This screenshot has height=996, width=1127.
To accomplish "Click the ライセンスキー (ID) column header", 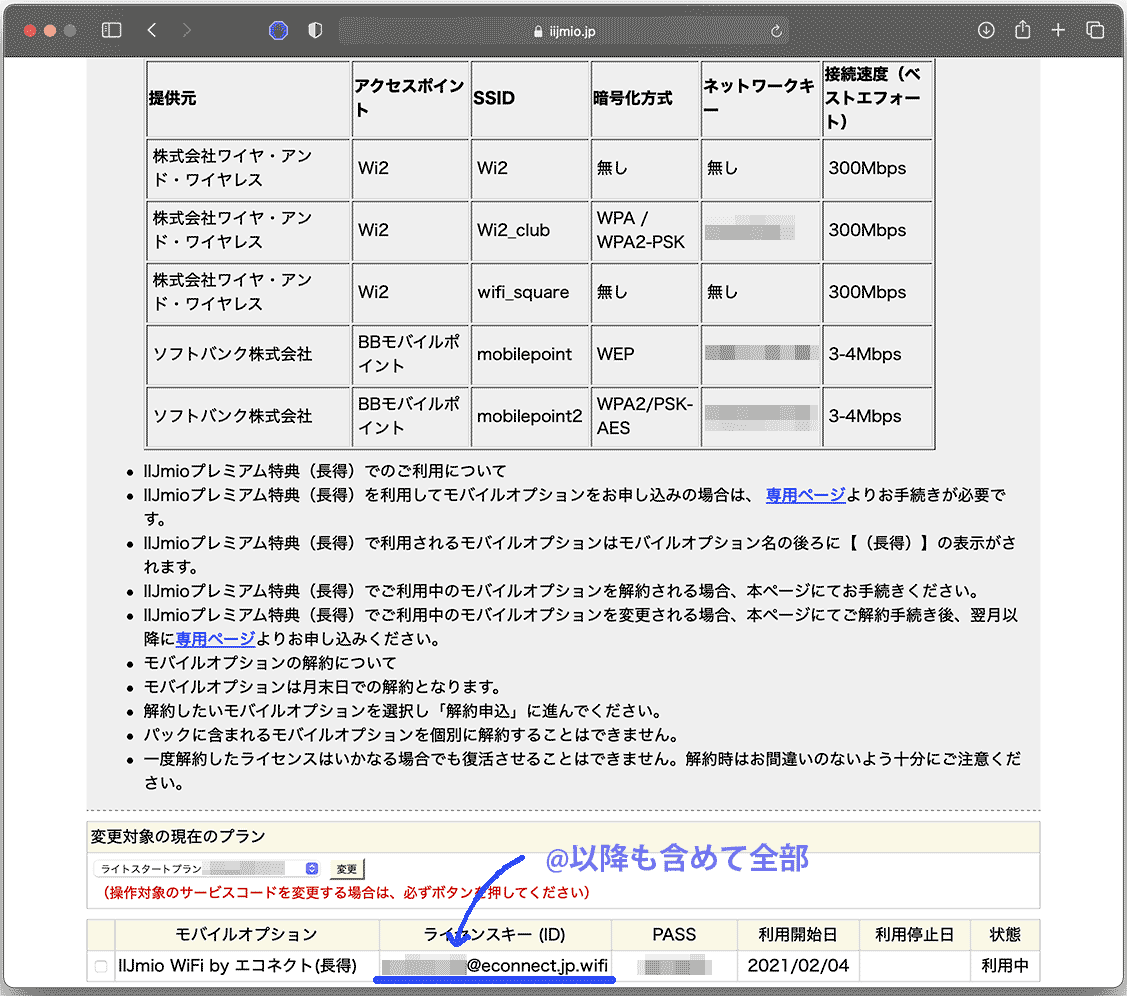I will [495, 934].
